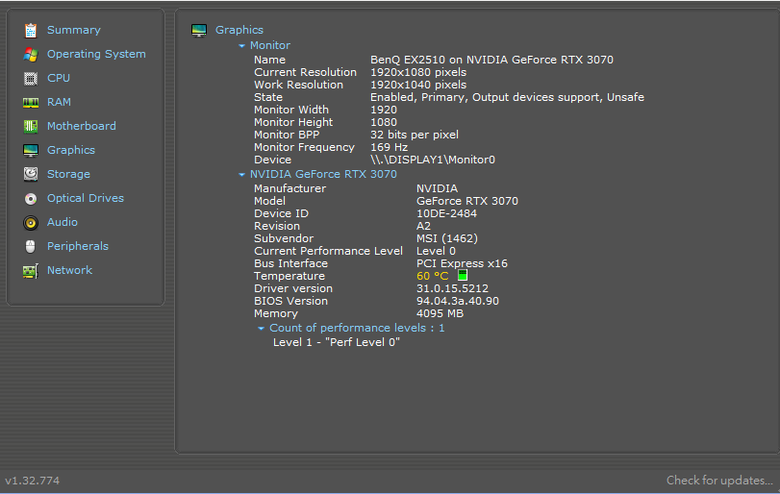
Task: Click the State value Enabled, Primary text
Action: [x=507, y=97]
